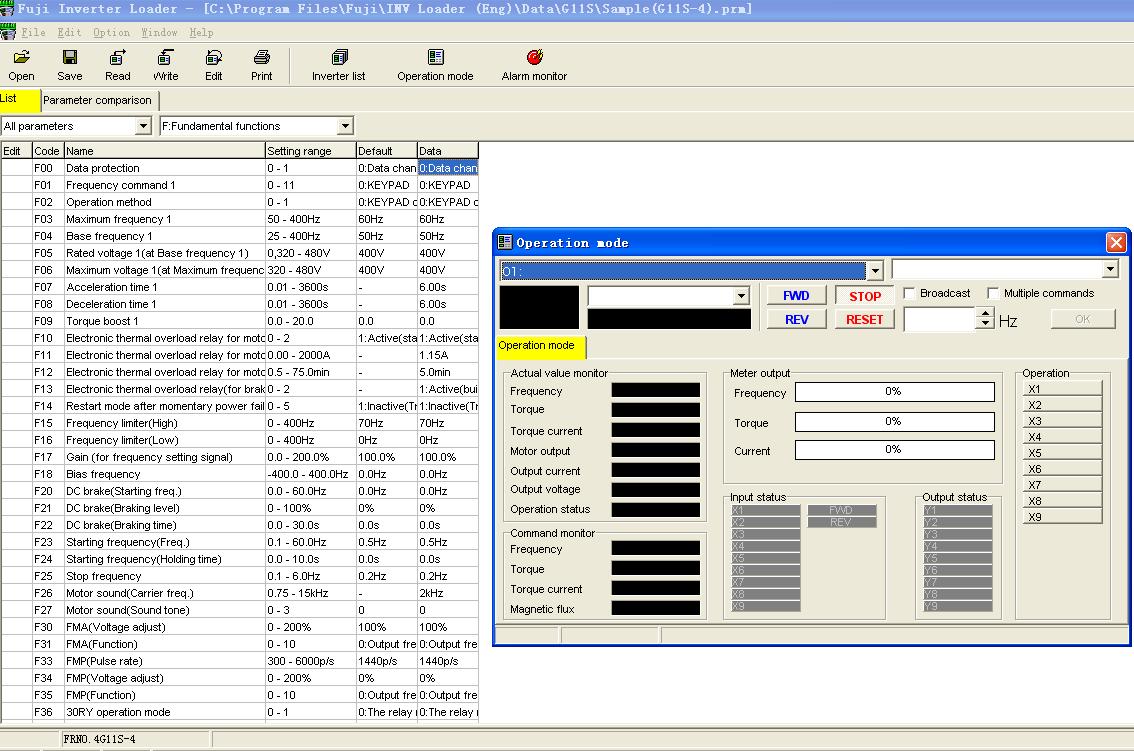
Task: Increase Hz value with up arrow
Action: (x=986, y=313)
